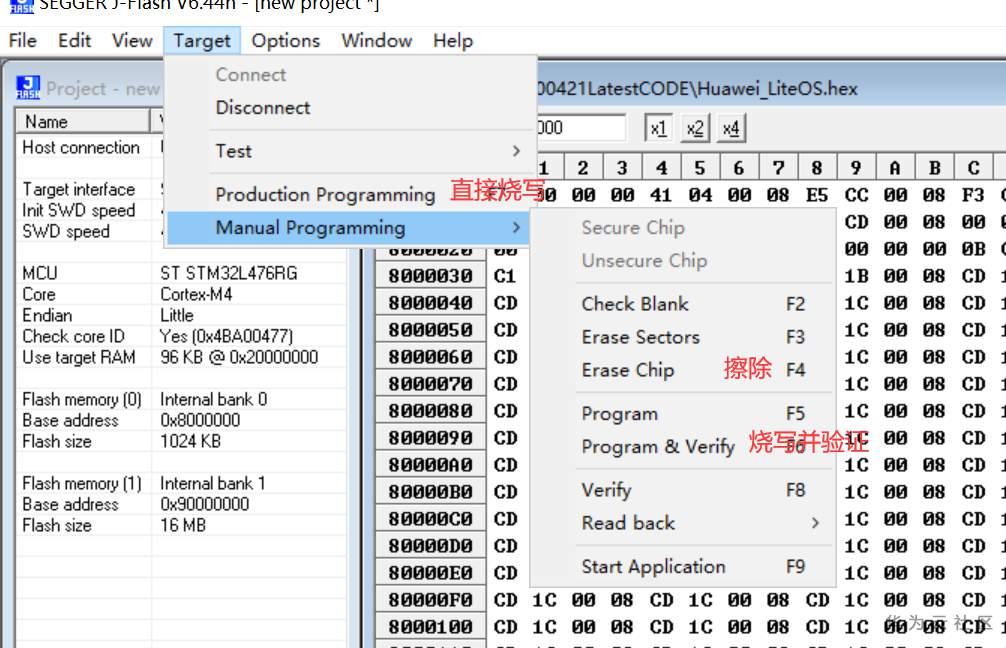This screenshot has width=1006, height=648.
Task: Click hex address row 80000C0
Action: [x=431, y=519]
